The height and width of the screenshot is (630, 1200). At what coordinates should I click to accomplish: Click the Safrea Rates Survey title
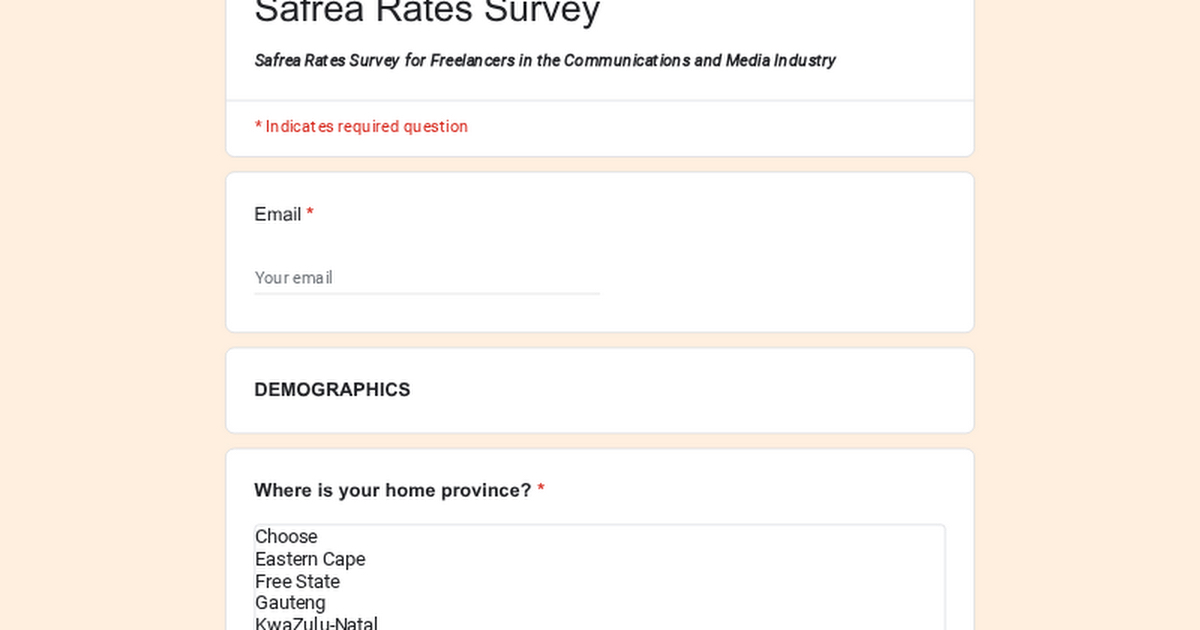click(427, 12)
